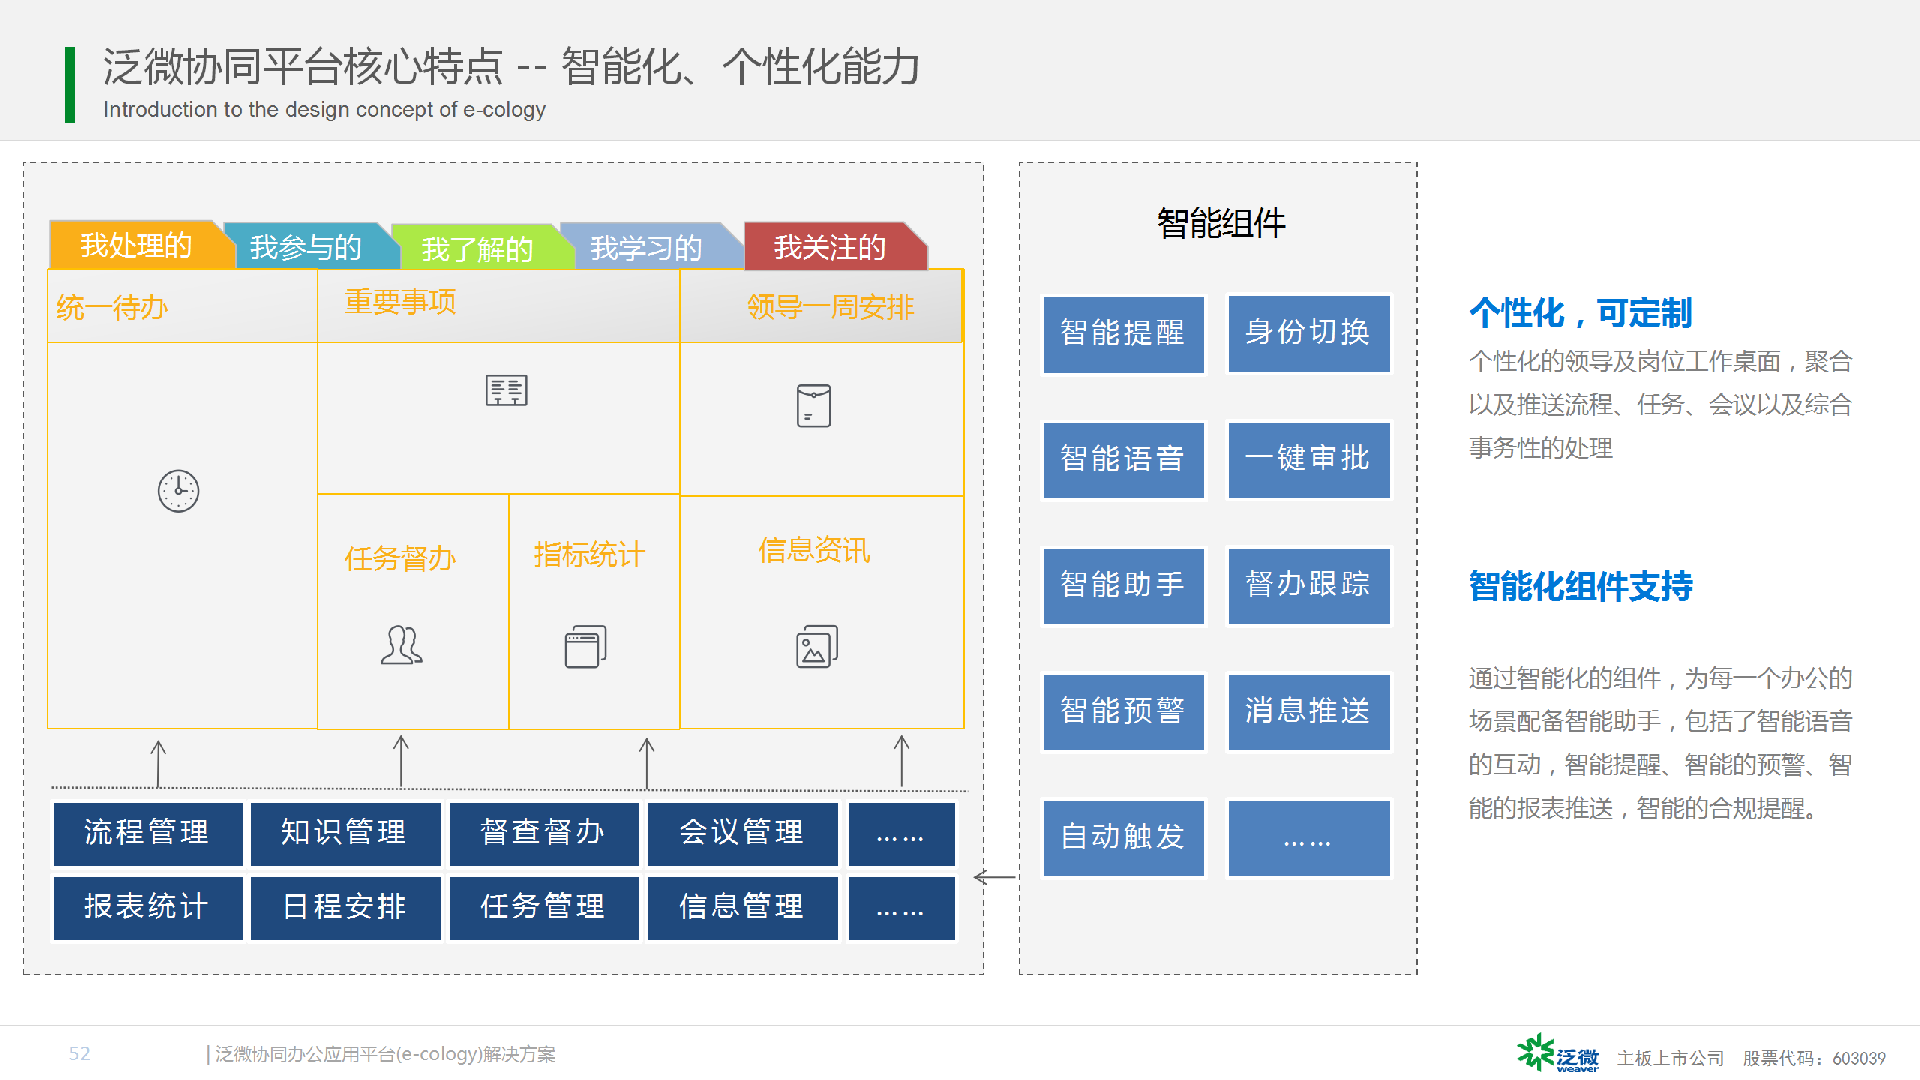Click the 智能语音 button
Screen dimensions: 1920x1080
click(x=1123, y=460)
